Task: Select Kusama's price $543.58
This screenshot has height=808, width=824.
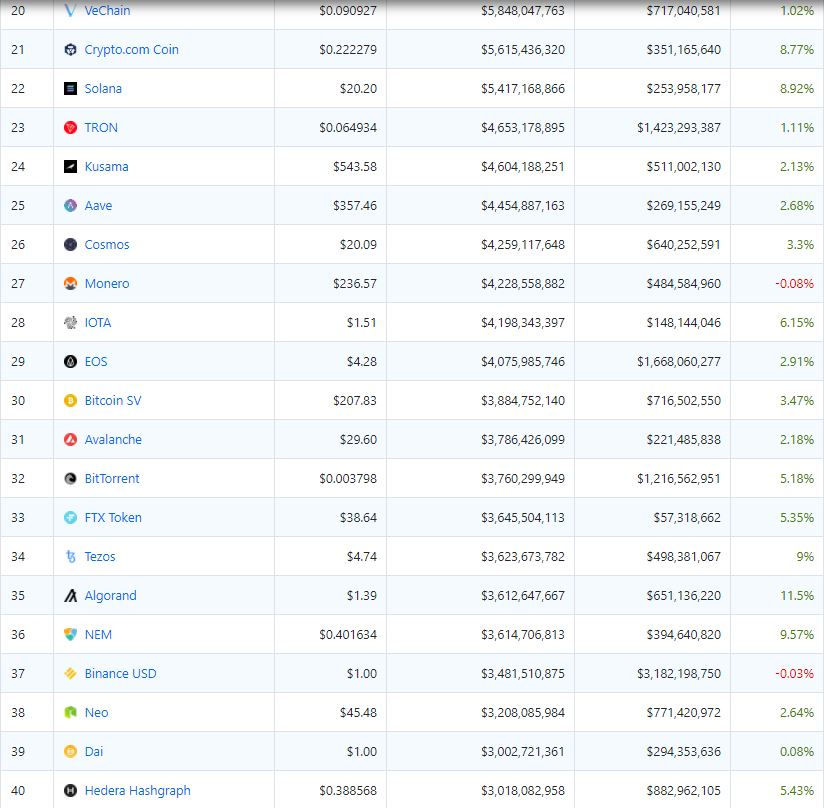Action: click(x=355, y=167)
